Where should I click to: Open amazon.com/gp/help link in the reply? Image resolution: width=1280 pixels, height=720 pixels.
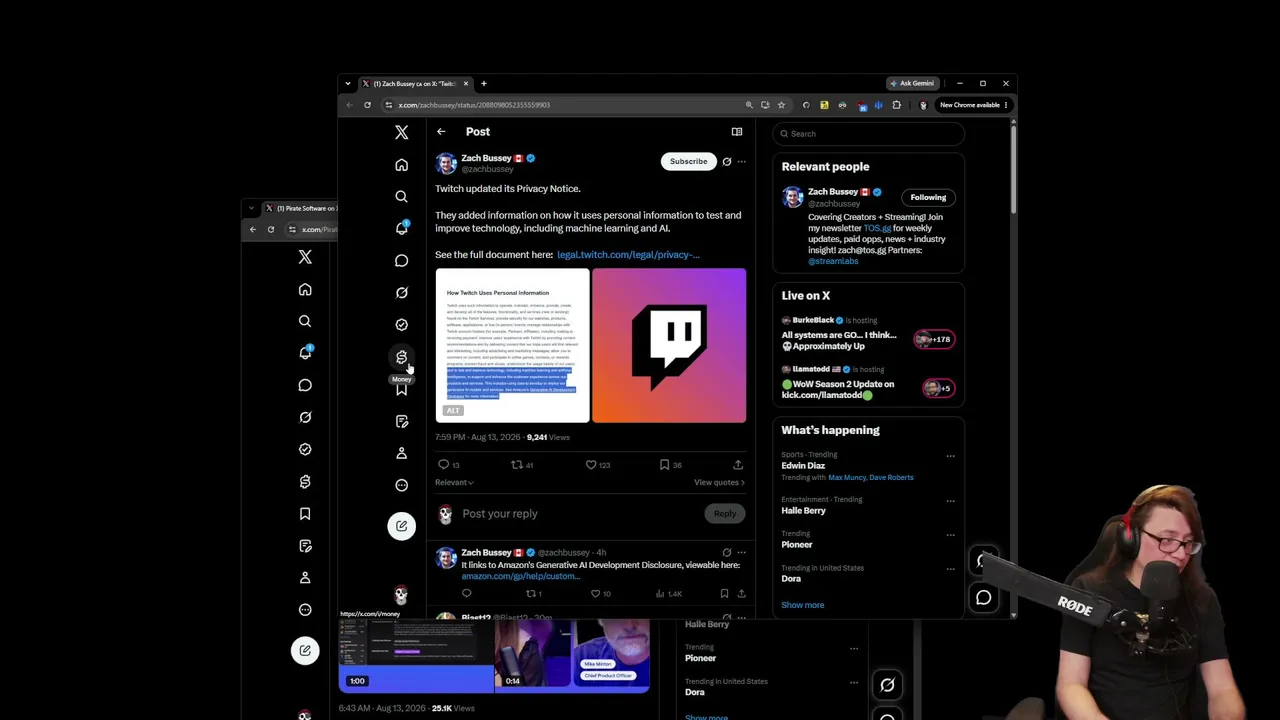tap(521, 577)
